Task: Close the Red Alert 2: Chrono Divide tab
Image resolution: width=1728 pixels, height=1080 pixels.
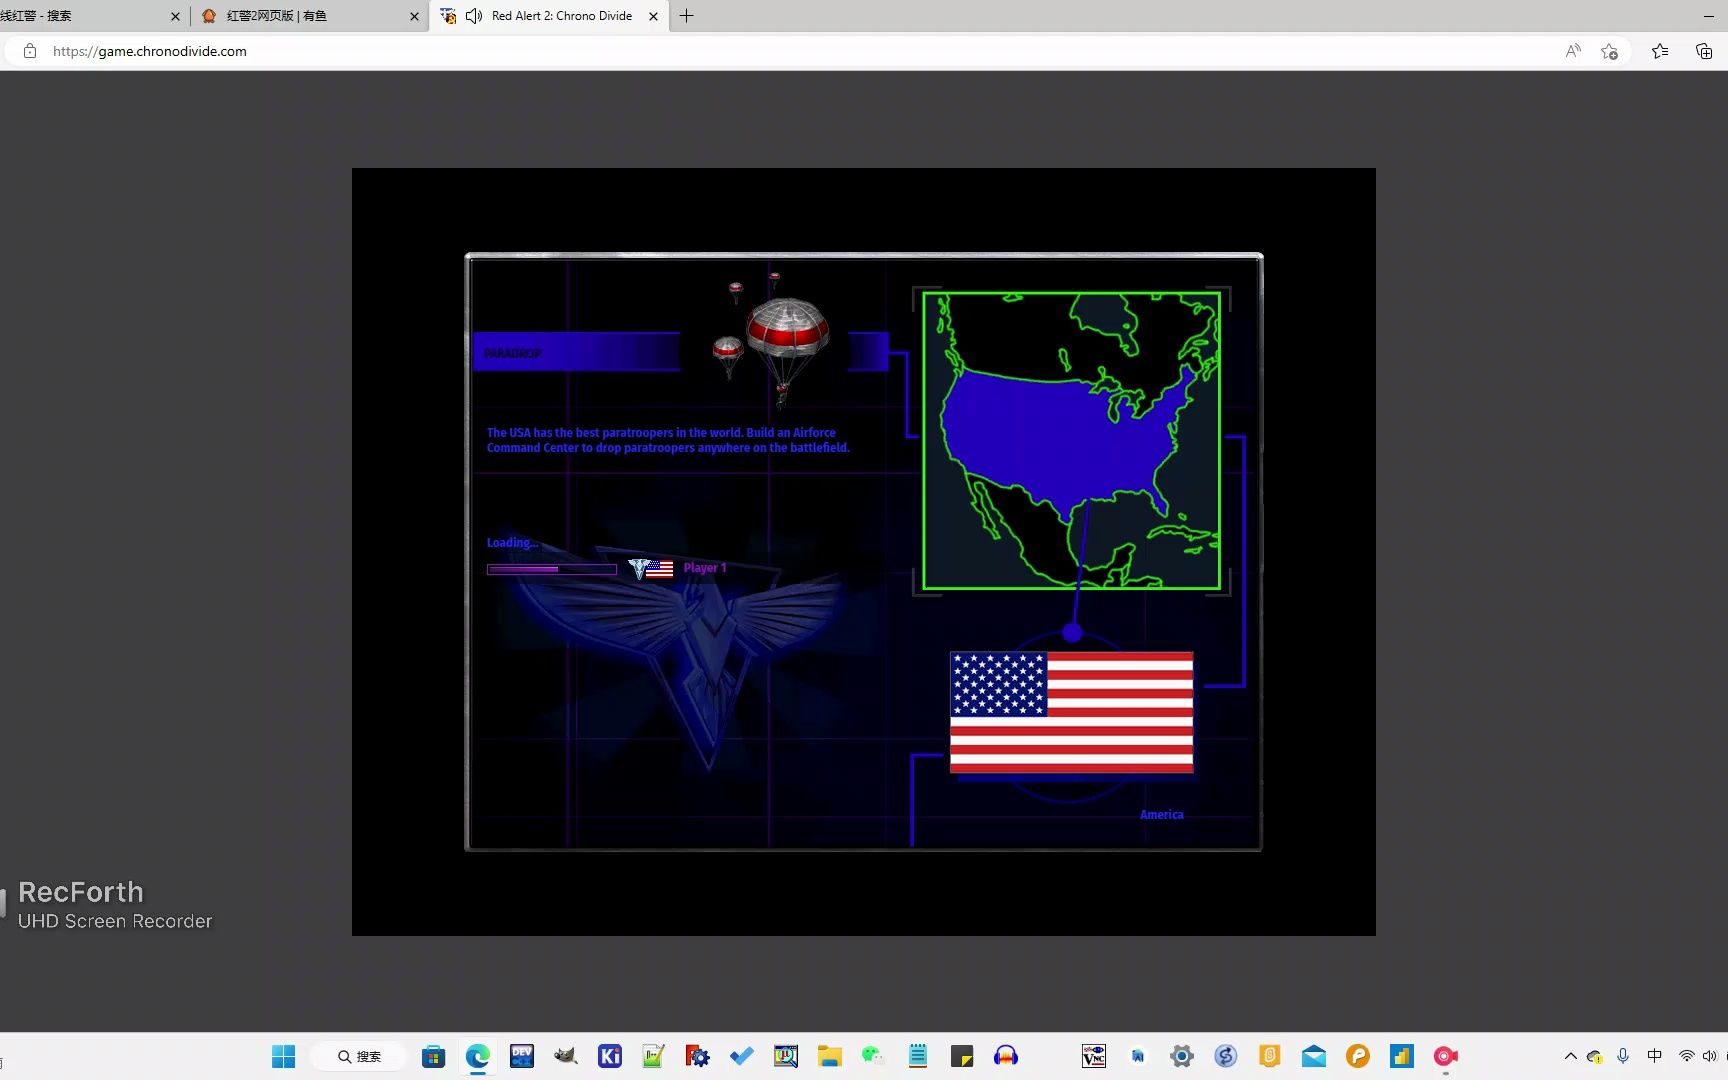Action: point(653,16)
